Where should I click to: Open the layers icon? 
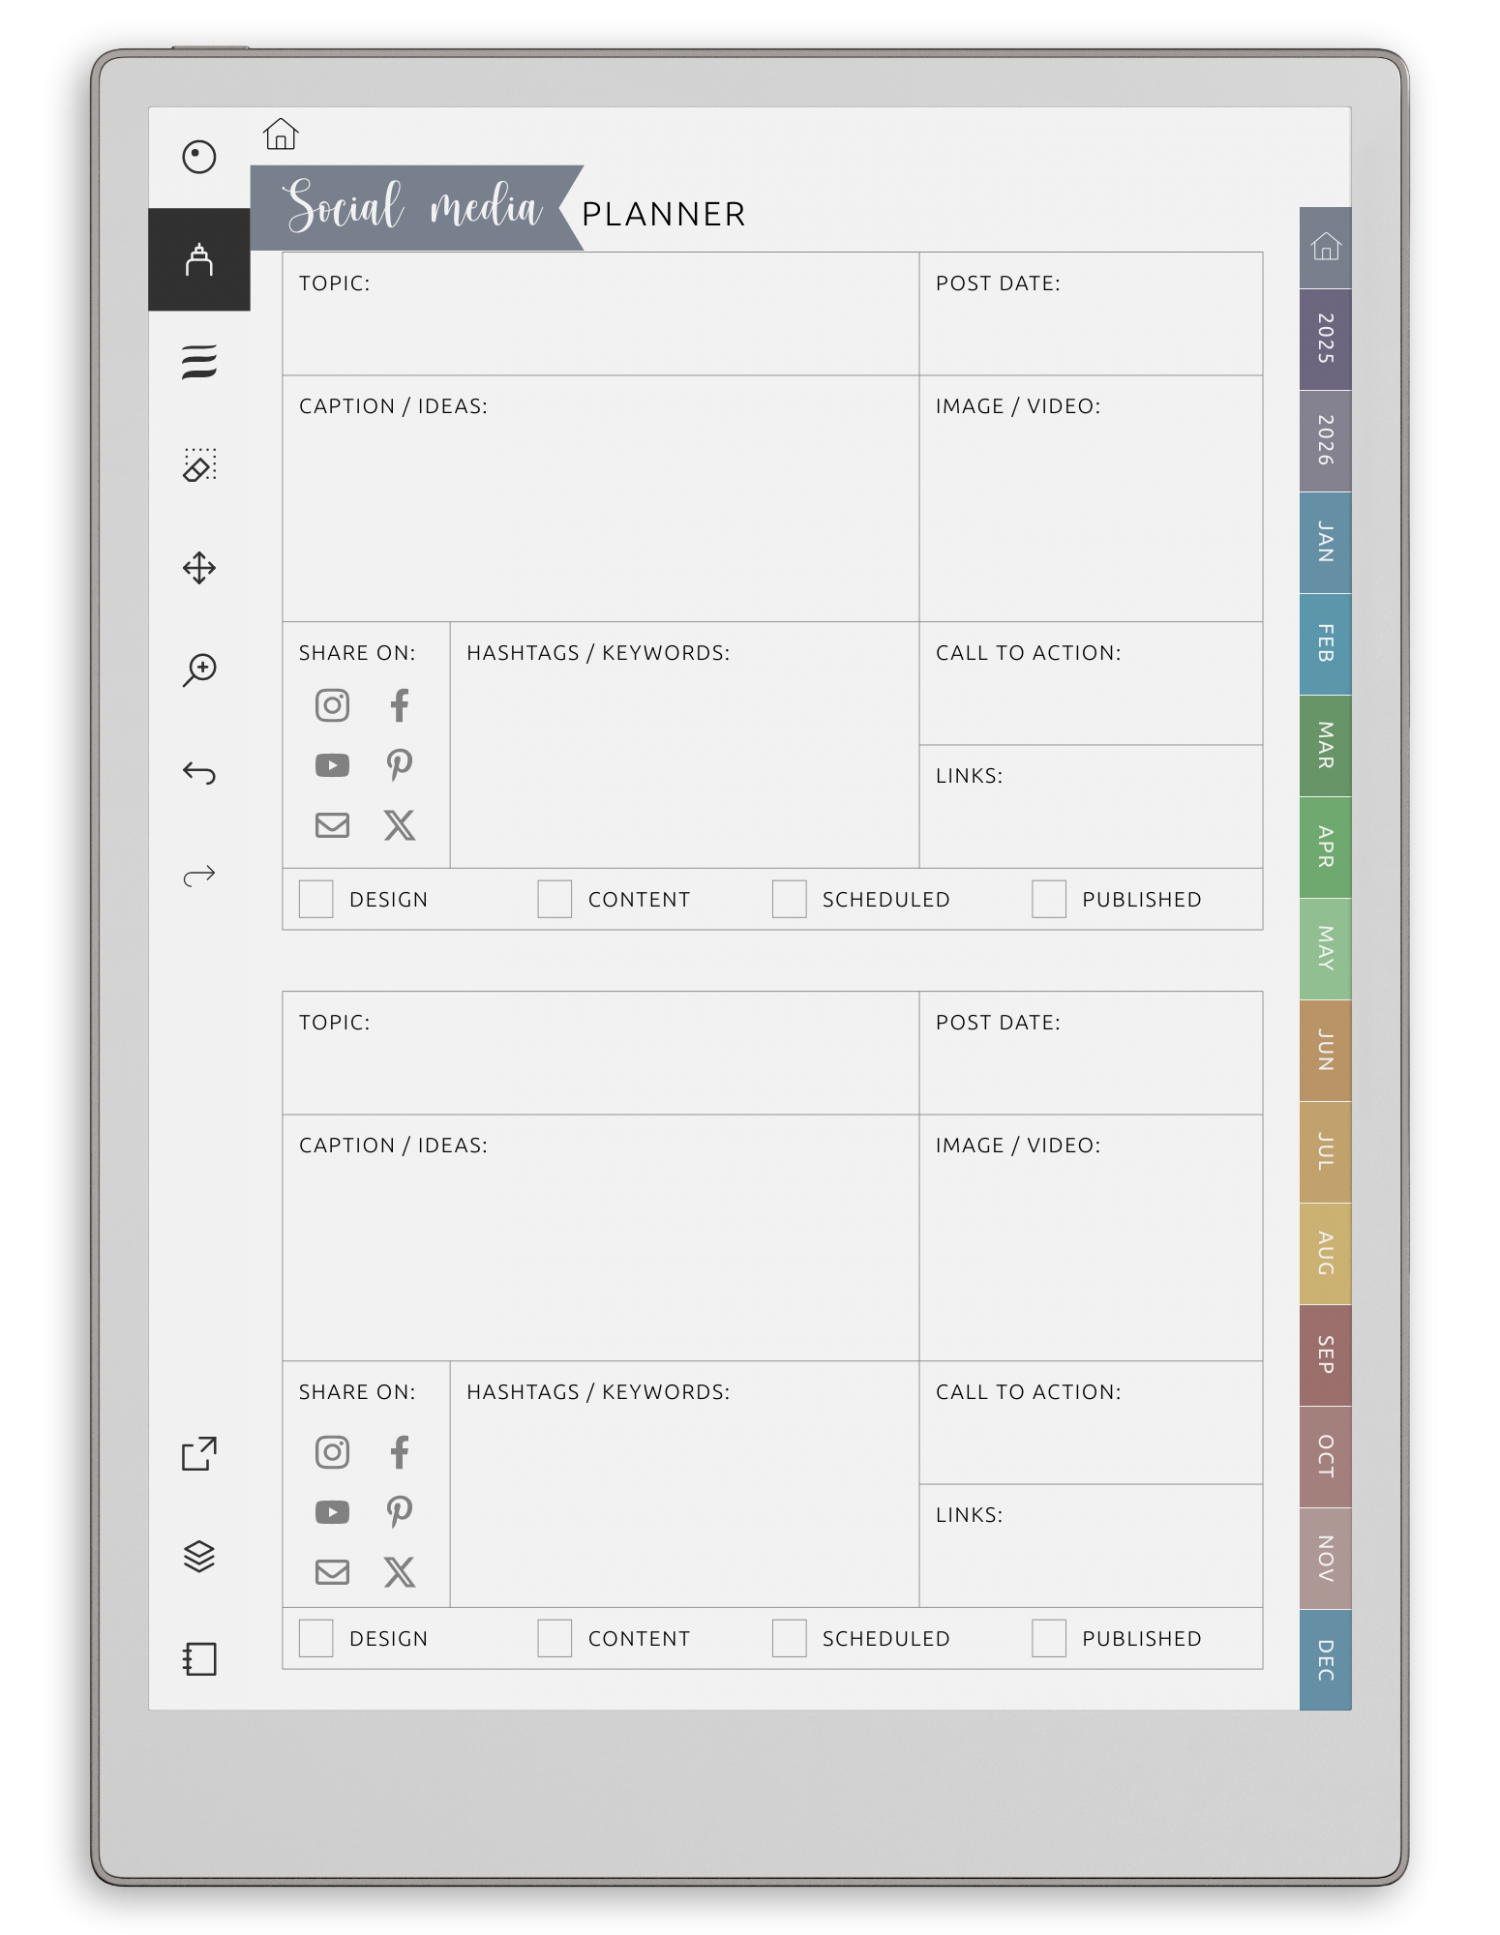tap(199, 1557)
